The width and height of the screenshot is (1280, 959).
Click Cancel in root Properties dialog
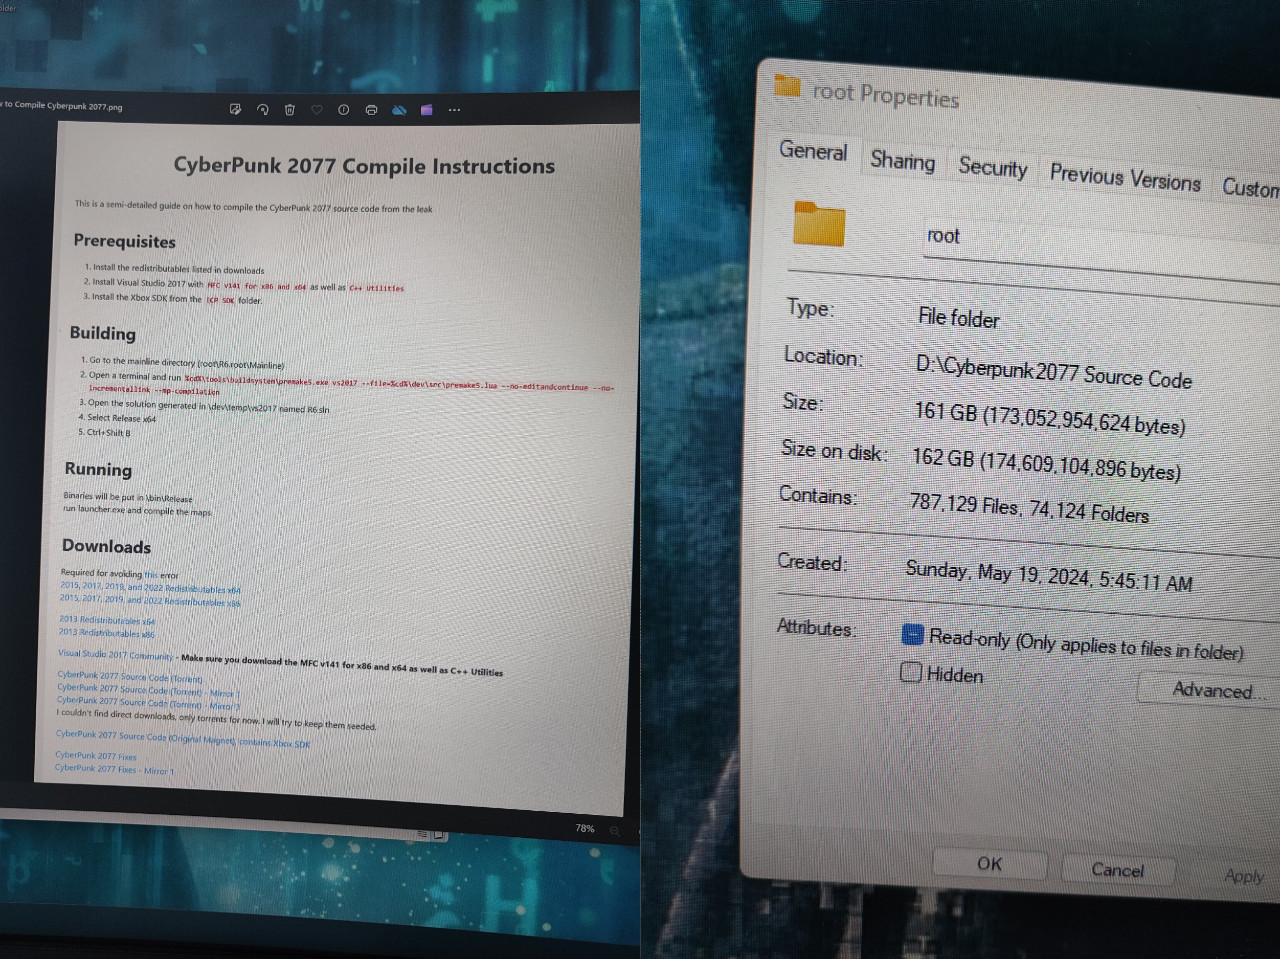(x=1117, y=870)
